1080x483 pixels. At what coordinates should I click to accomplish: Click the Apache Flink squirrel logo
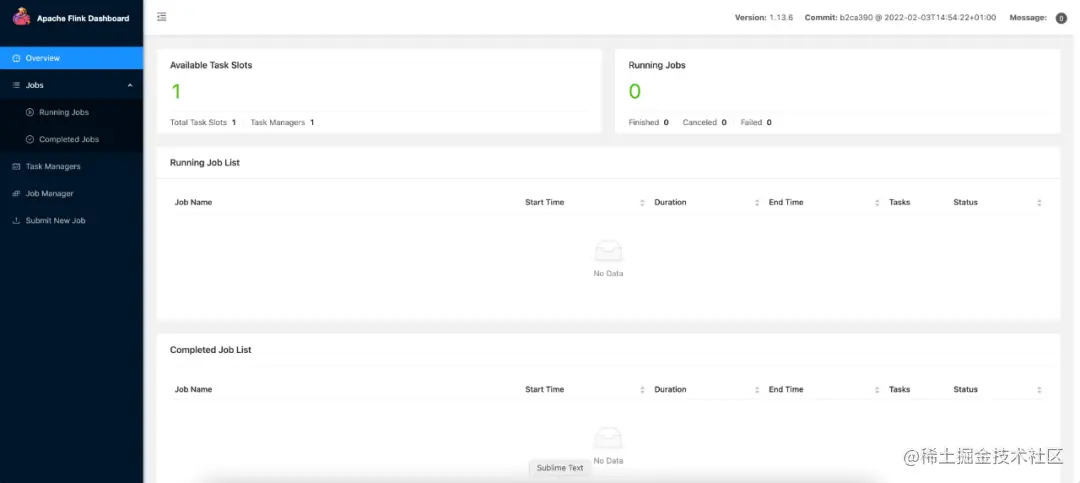pyautogui.click(x=21, y=17)
